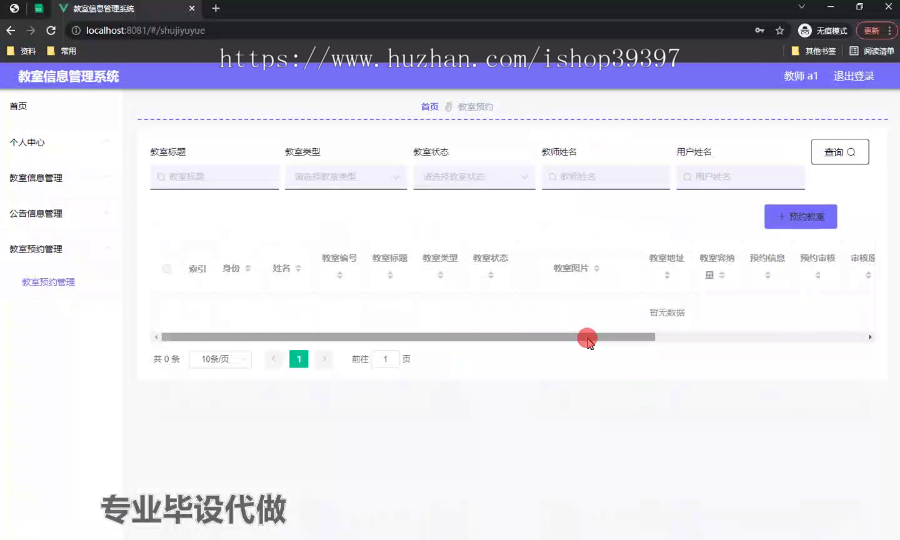Open the incognito 无痕模式 profile icon
Image resolution: width=900 pixels, height=540 pixels.
pyautogui.click(x=805, y=30)
